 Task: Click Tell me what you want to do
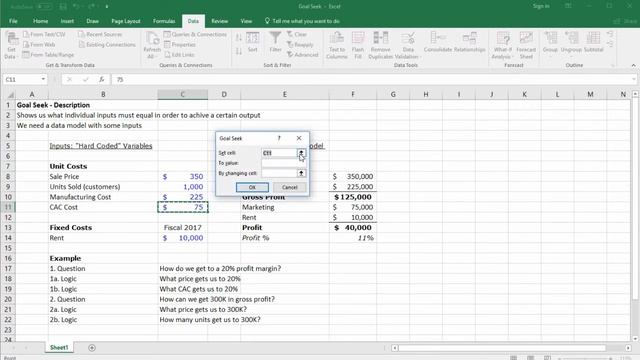[302, 21]
